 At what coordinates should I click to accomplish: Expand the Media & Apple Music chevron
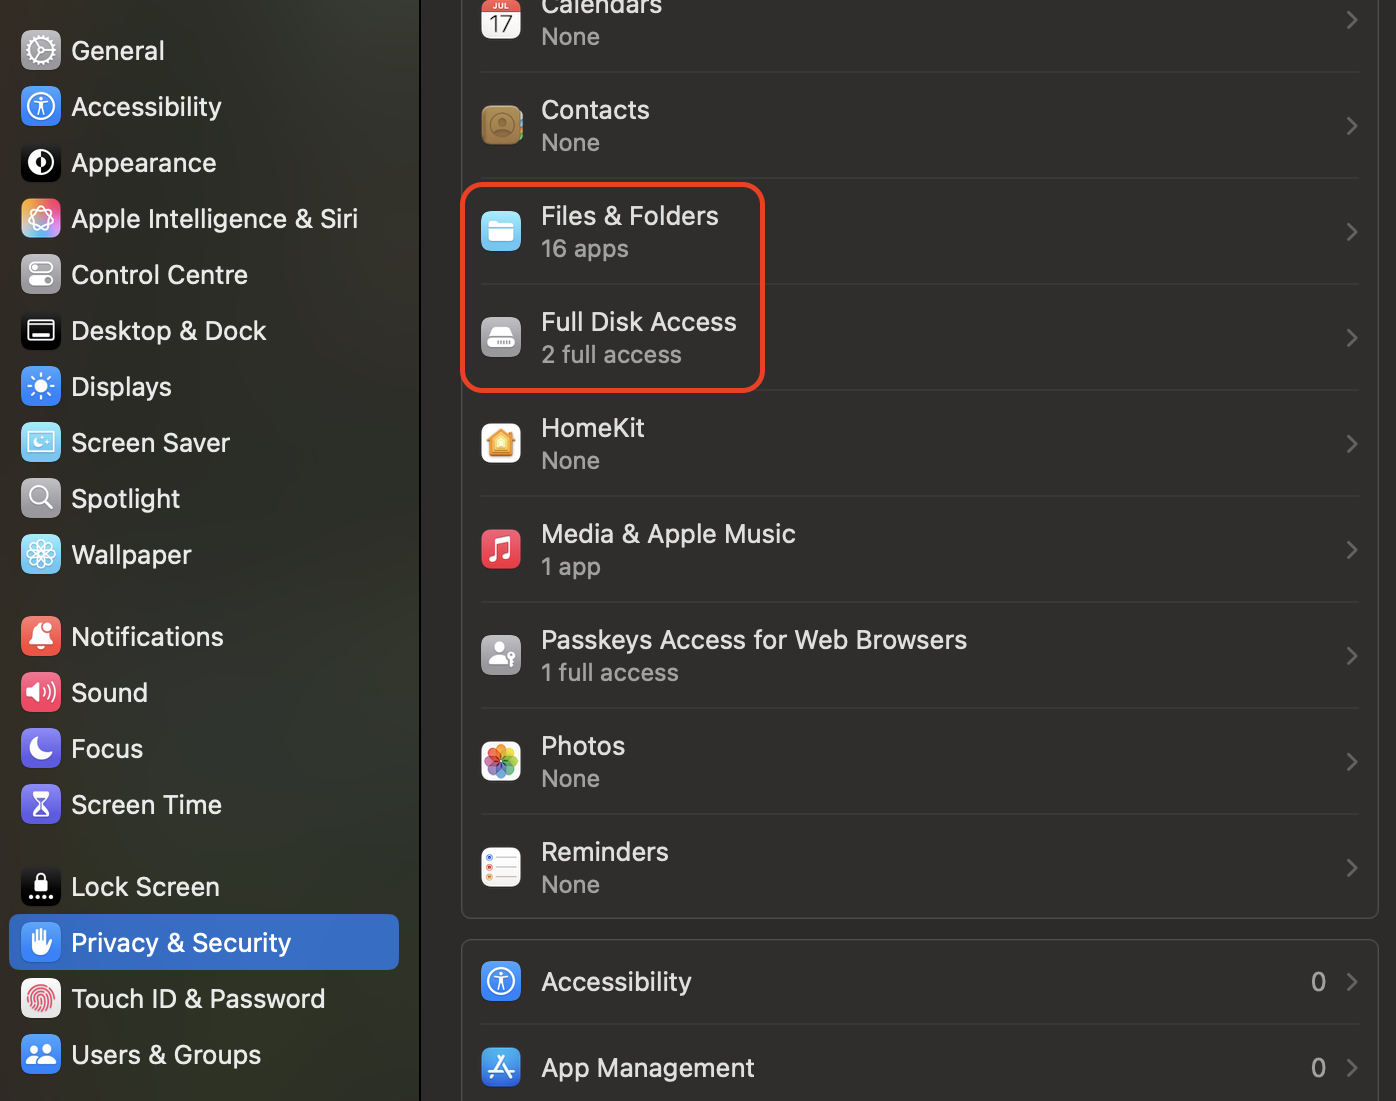click(1352, 549)
